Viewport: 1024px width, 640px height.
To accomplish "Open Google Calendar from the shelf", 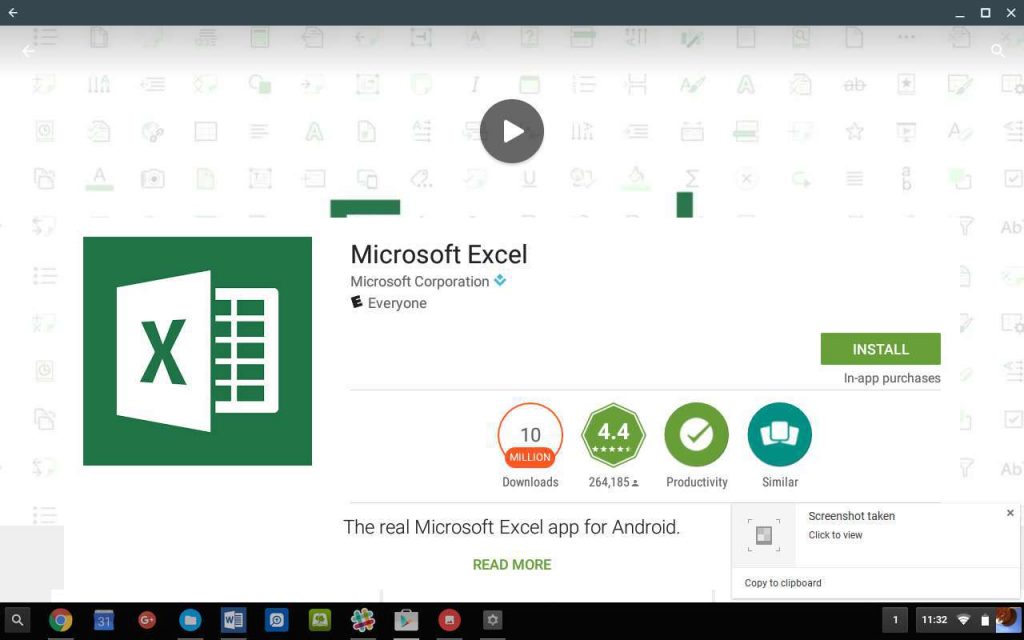I will pos(103,620).
